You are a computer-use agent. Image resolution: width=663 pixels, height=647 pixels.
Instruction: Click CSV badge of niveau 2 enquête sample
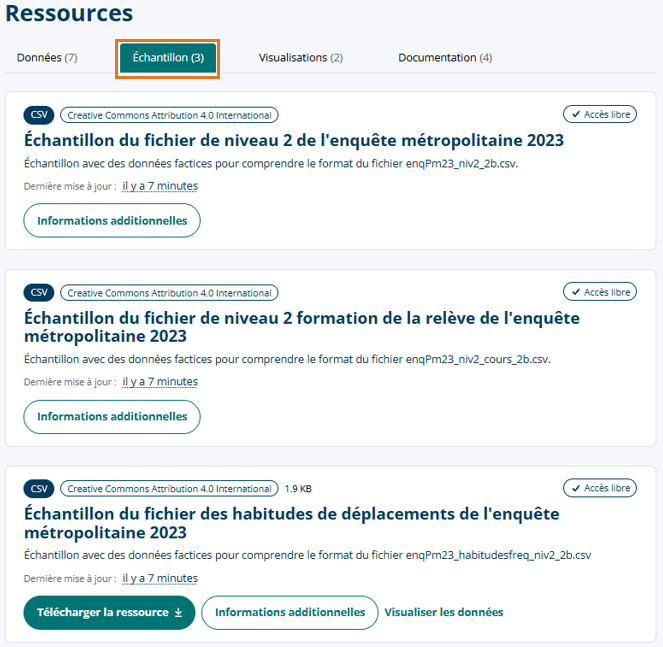click(39, 115)
